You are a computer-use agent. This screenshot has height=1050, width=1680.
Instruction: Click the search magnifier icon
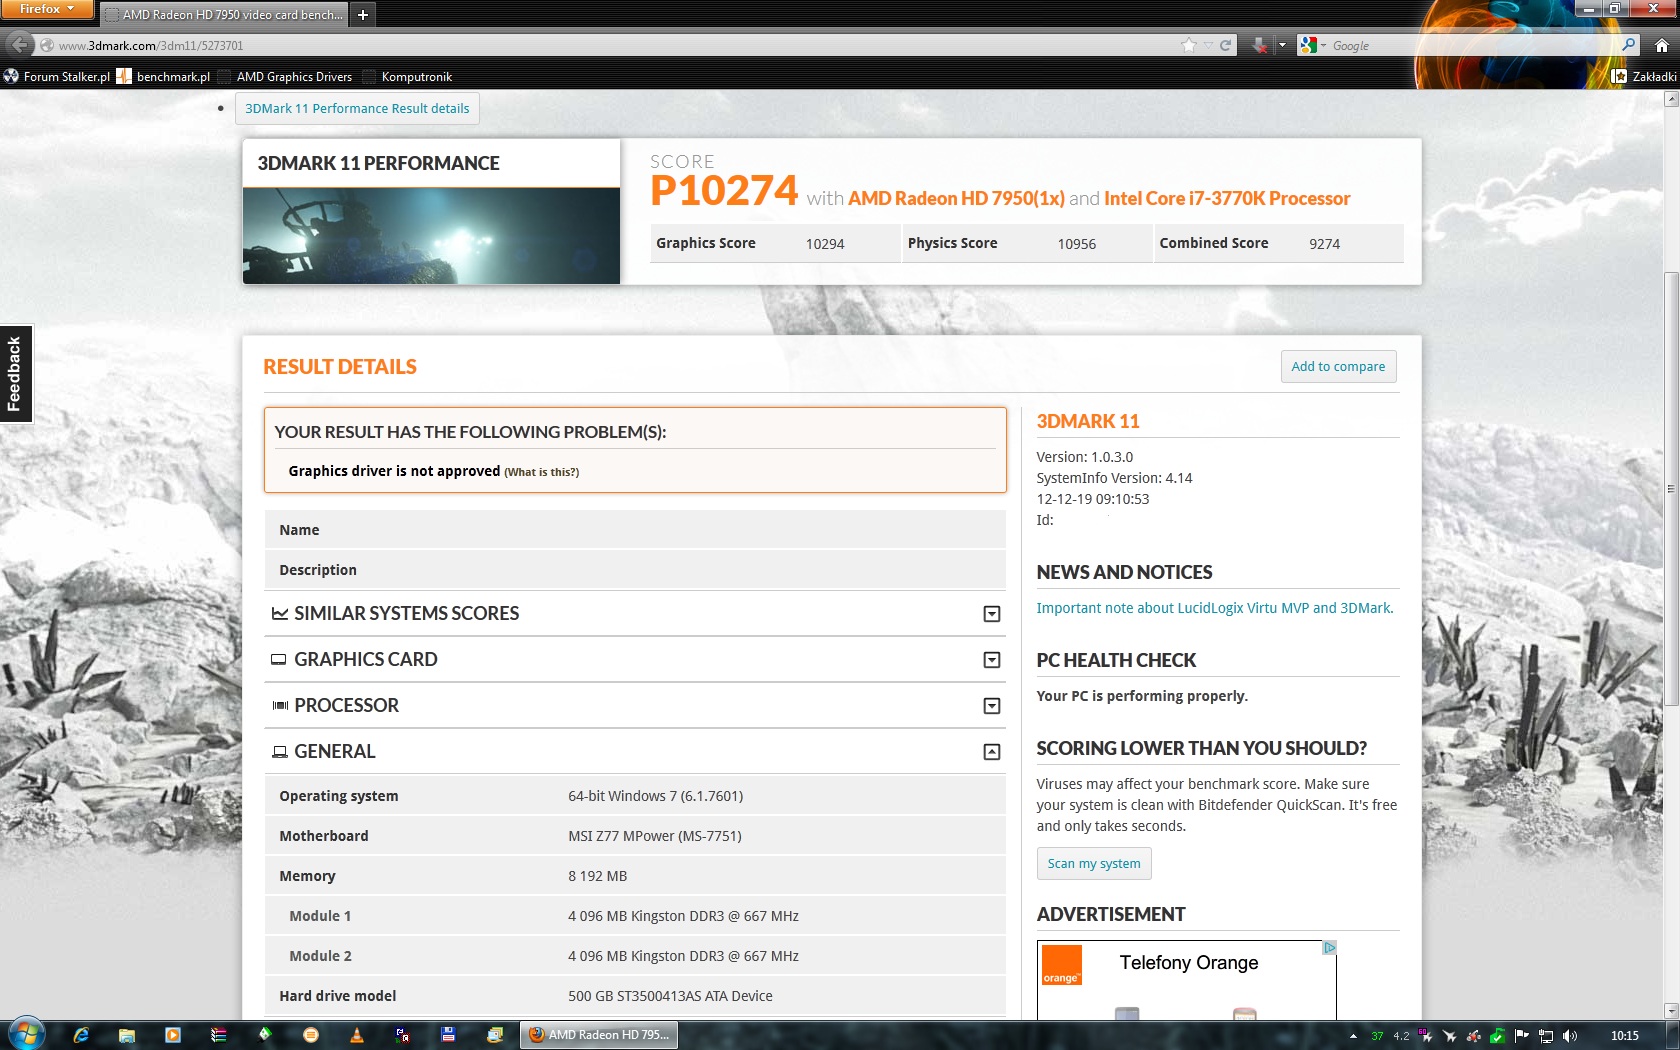pyautogui.click(x=1628, y=45)
